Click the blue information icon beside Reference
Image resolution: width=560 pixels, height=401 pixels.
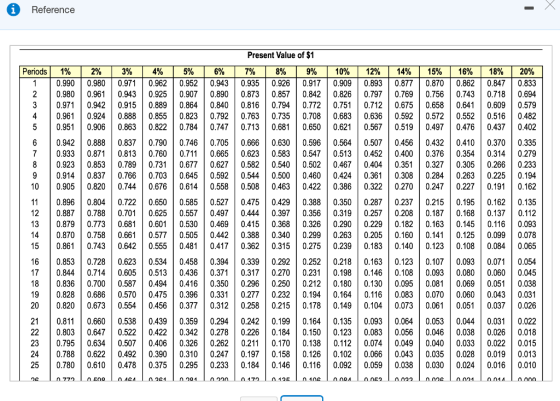tap(13, 9)
